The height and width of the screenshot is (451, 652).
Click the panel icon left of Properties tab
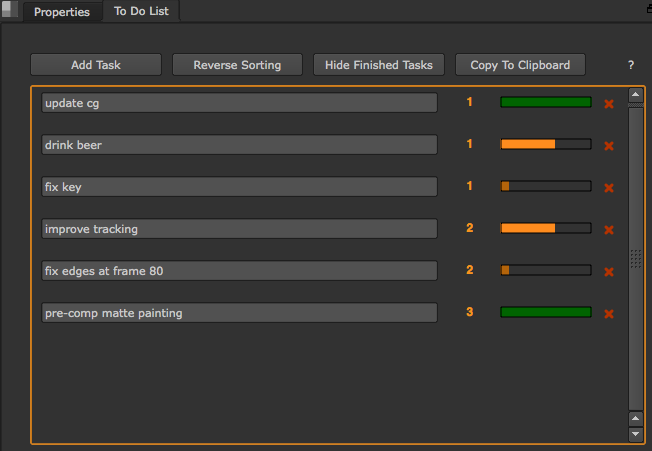click(10, 11)
